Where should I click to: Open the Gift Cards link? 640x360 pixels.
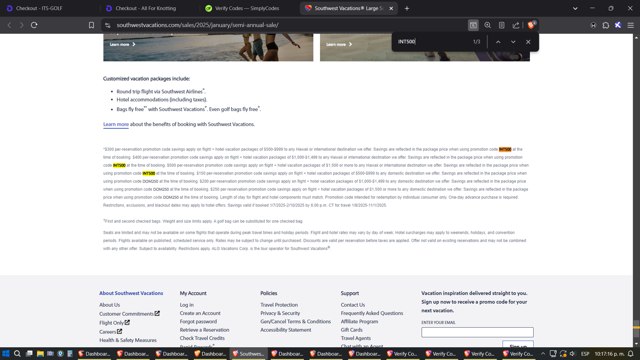point(351,330)
